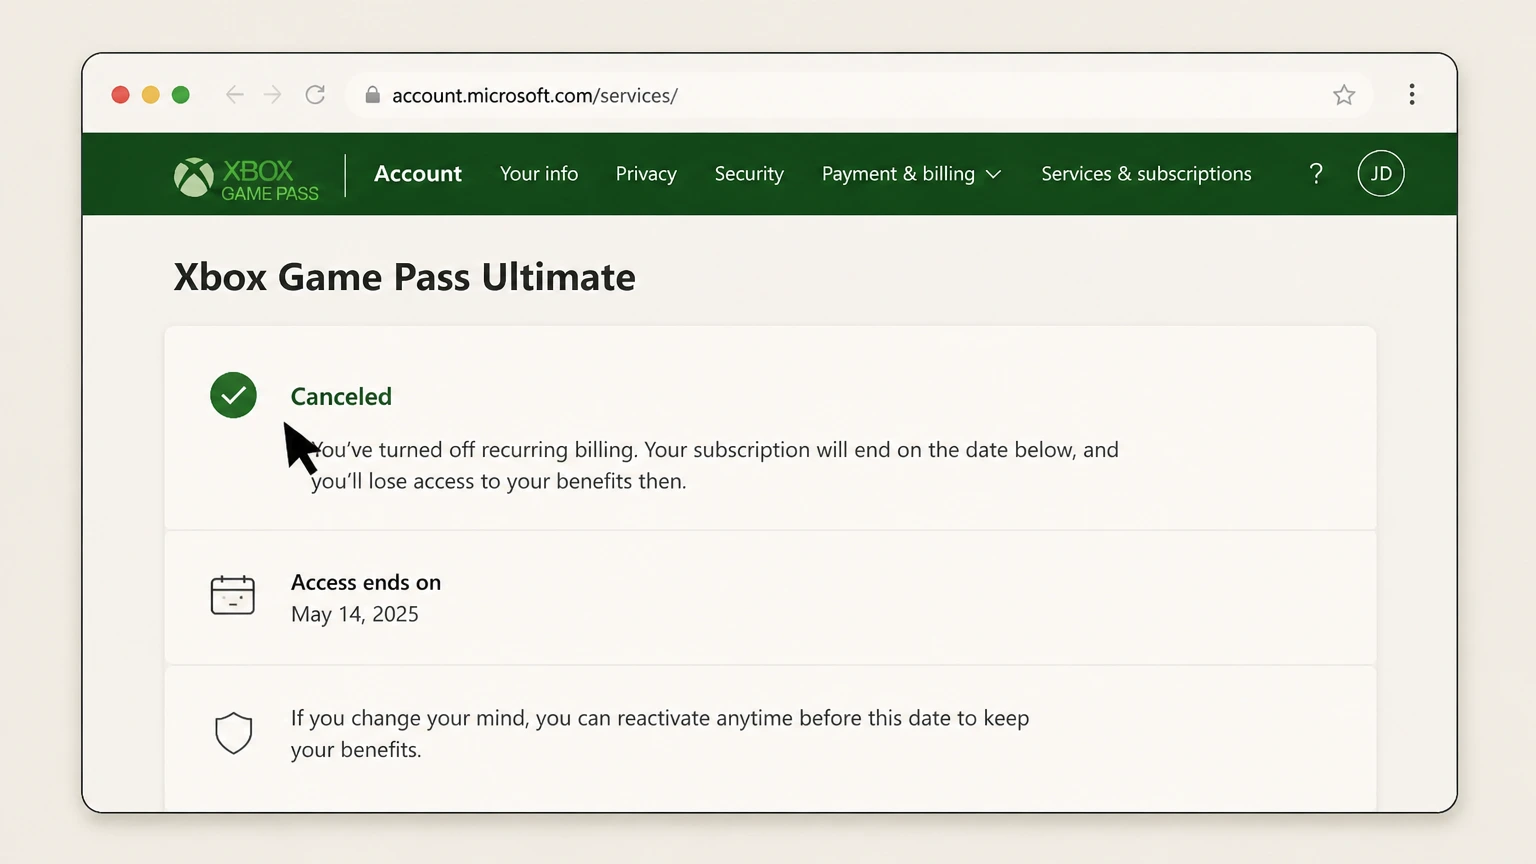Click the Canceled status text
The width and height of the screenshot is (1536, 864).
pyautogui.click(x=341, y=396)
